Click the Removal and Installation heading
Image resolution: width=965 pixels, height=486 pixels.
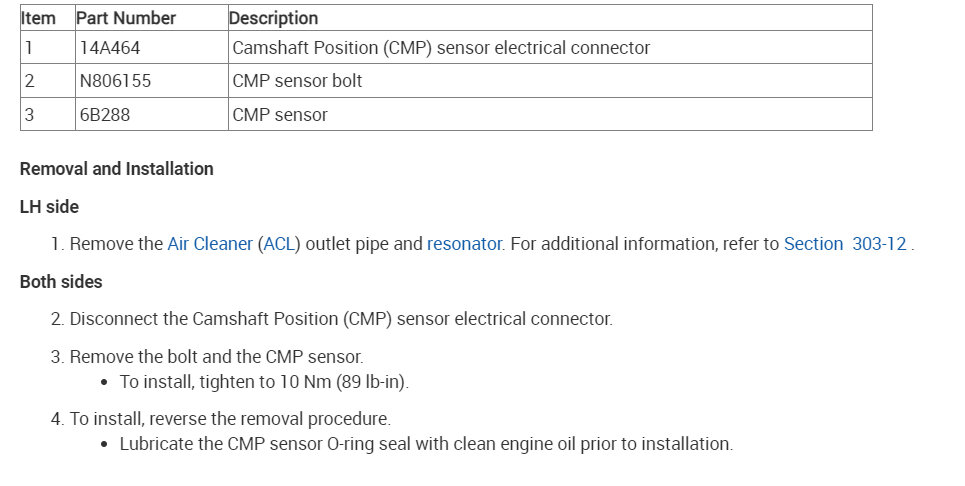click(x=117, y=169)
